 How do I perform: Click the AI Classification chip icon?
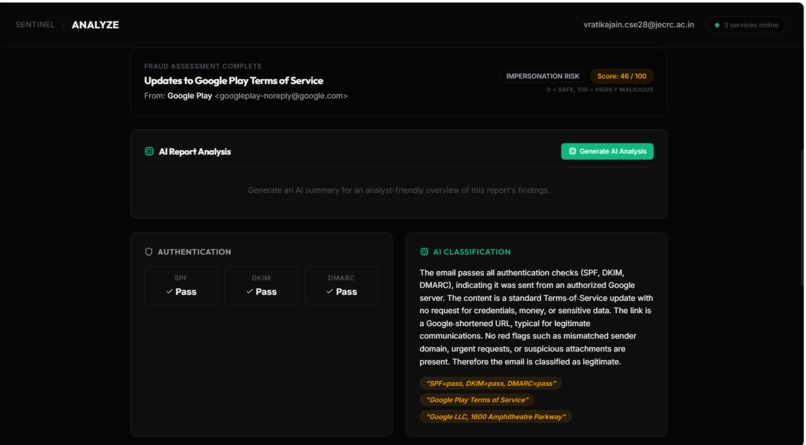point(424,252)
